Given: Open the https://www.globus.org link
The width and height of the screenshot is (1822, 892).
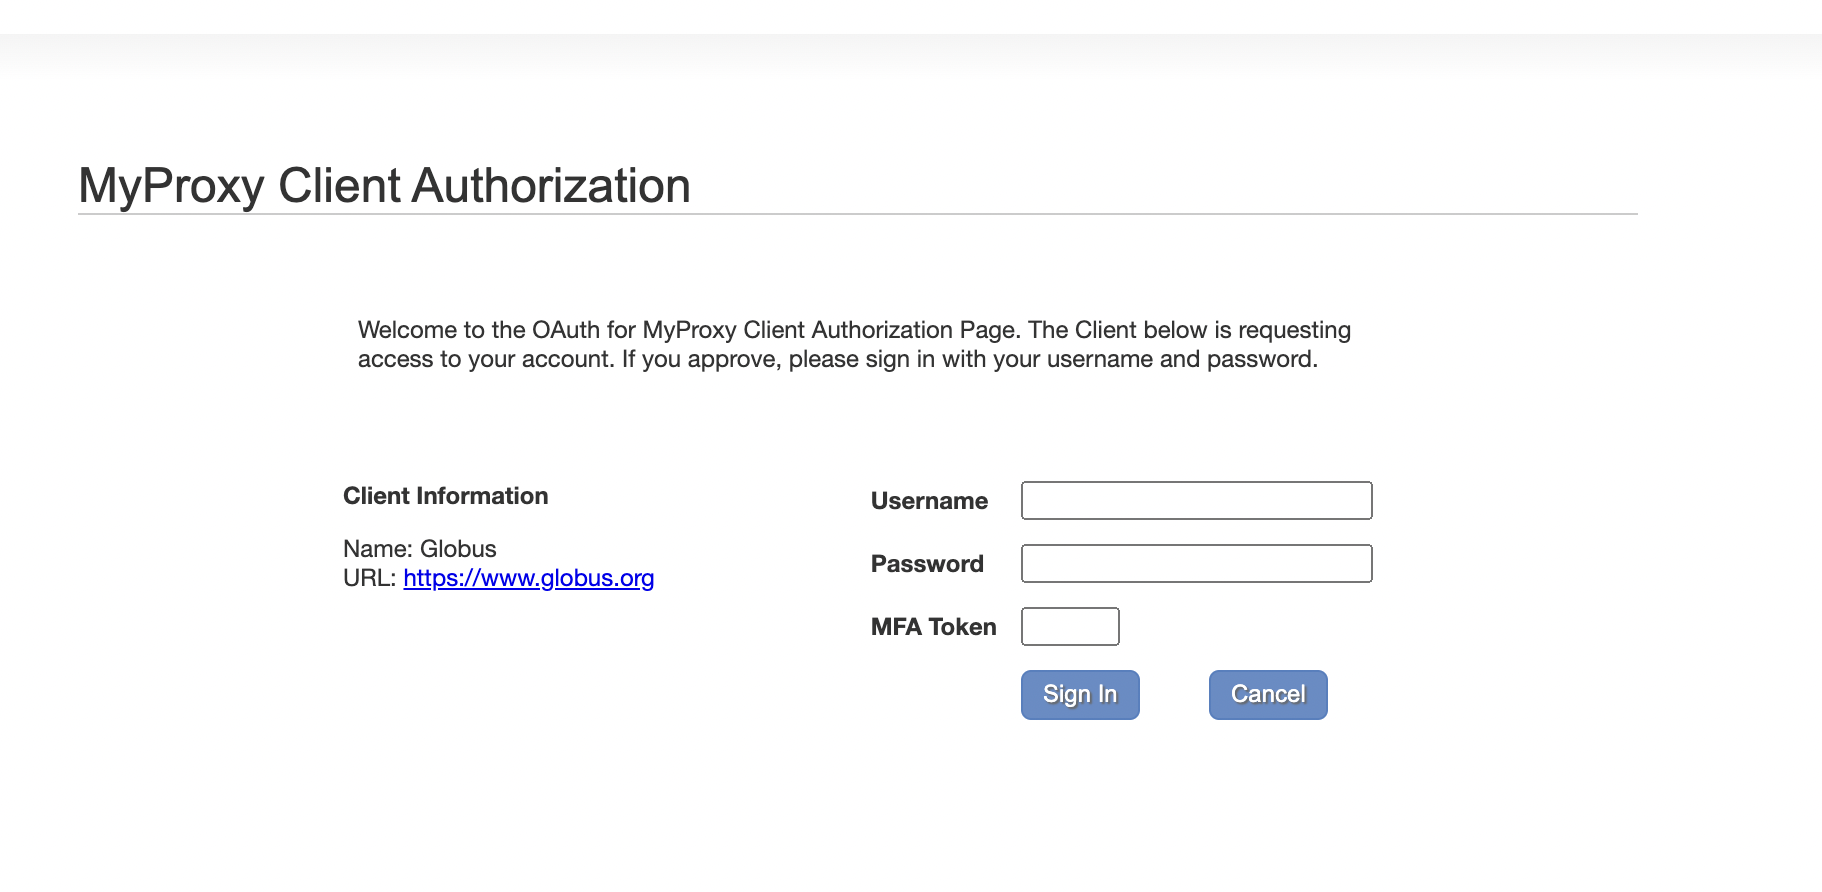Looking at the screenshot, I should (x=528, y=578).
